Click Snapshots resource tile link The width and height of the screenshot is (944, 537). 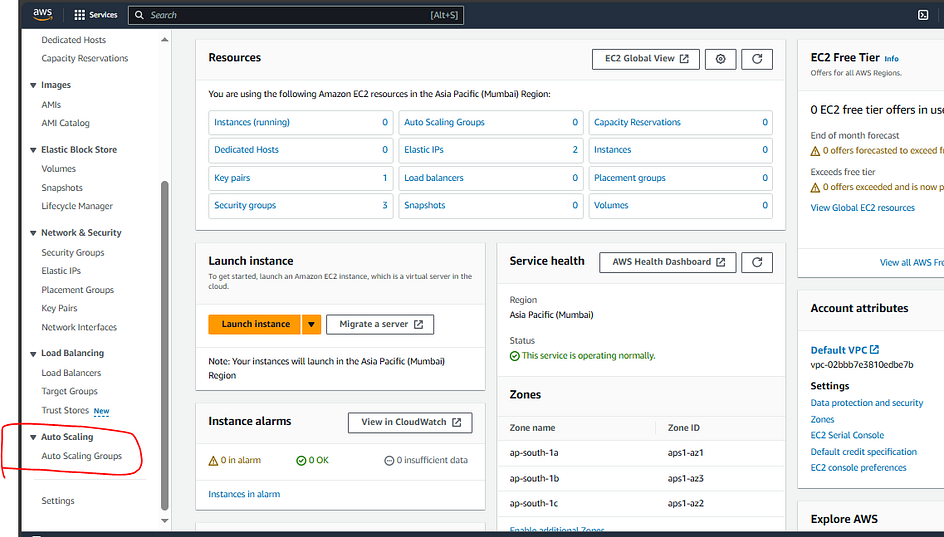[x=424, y=205]
